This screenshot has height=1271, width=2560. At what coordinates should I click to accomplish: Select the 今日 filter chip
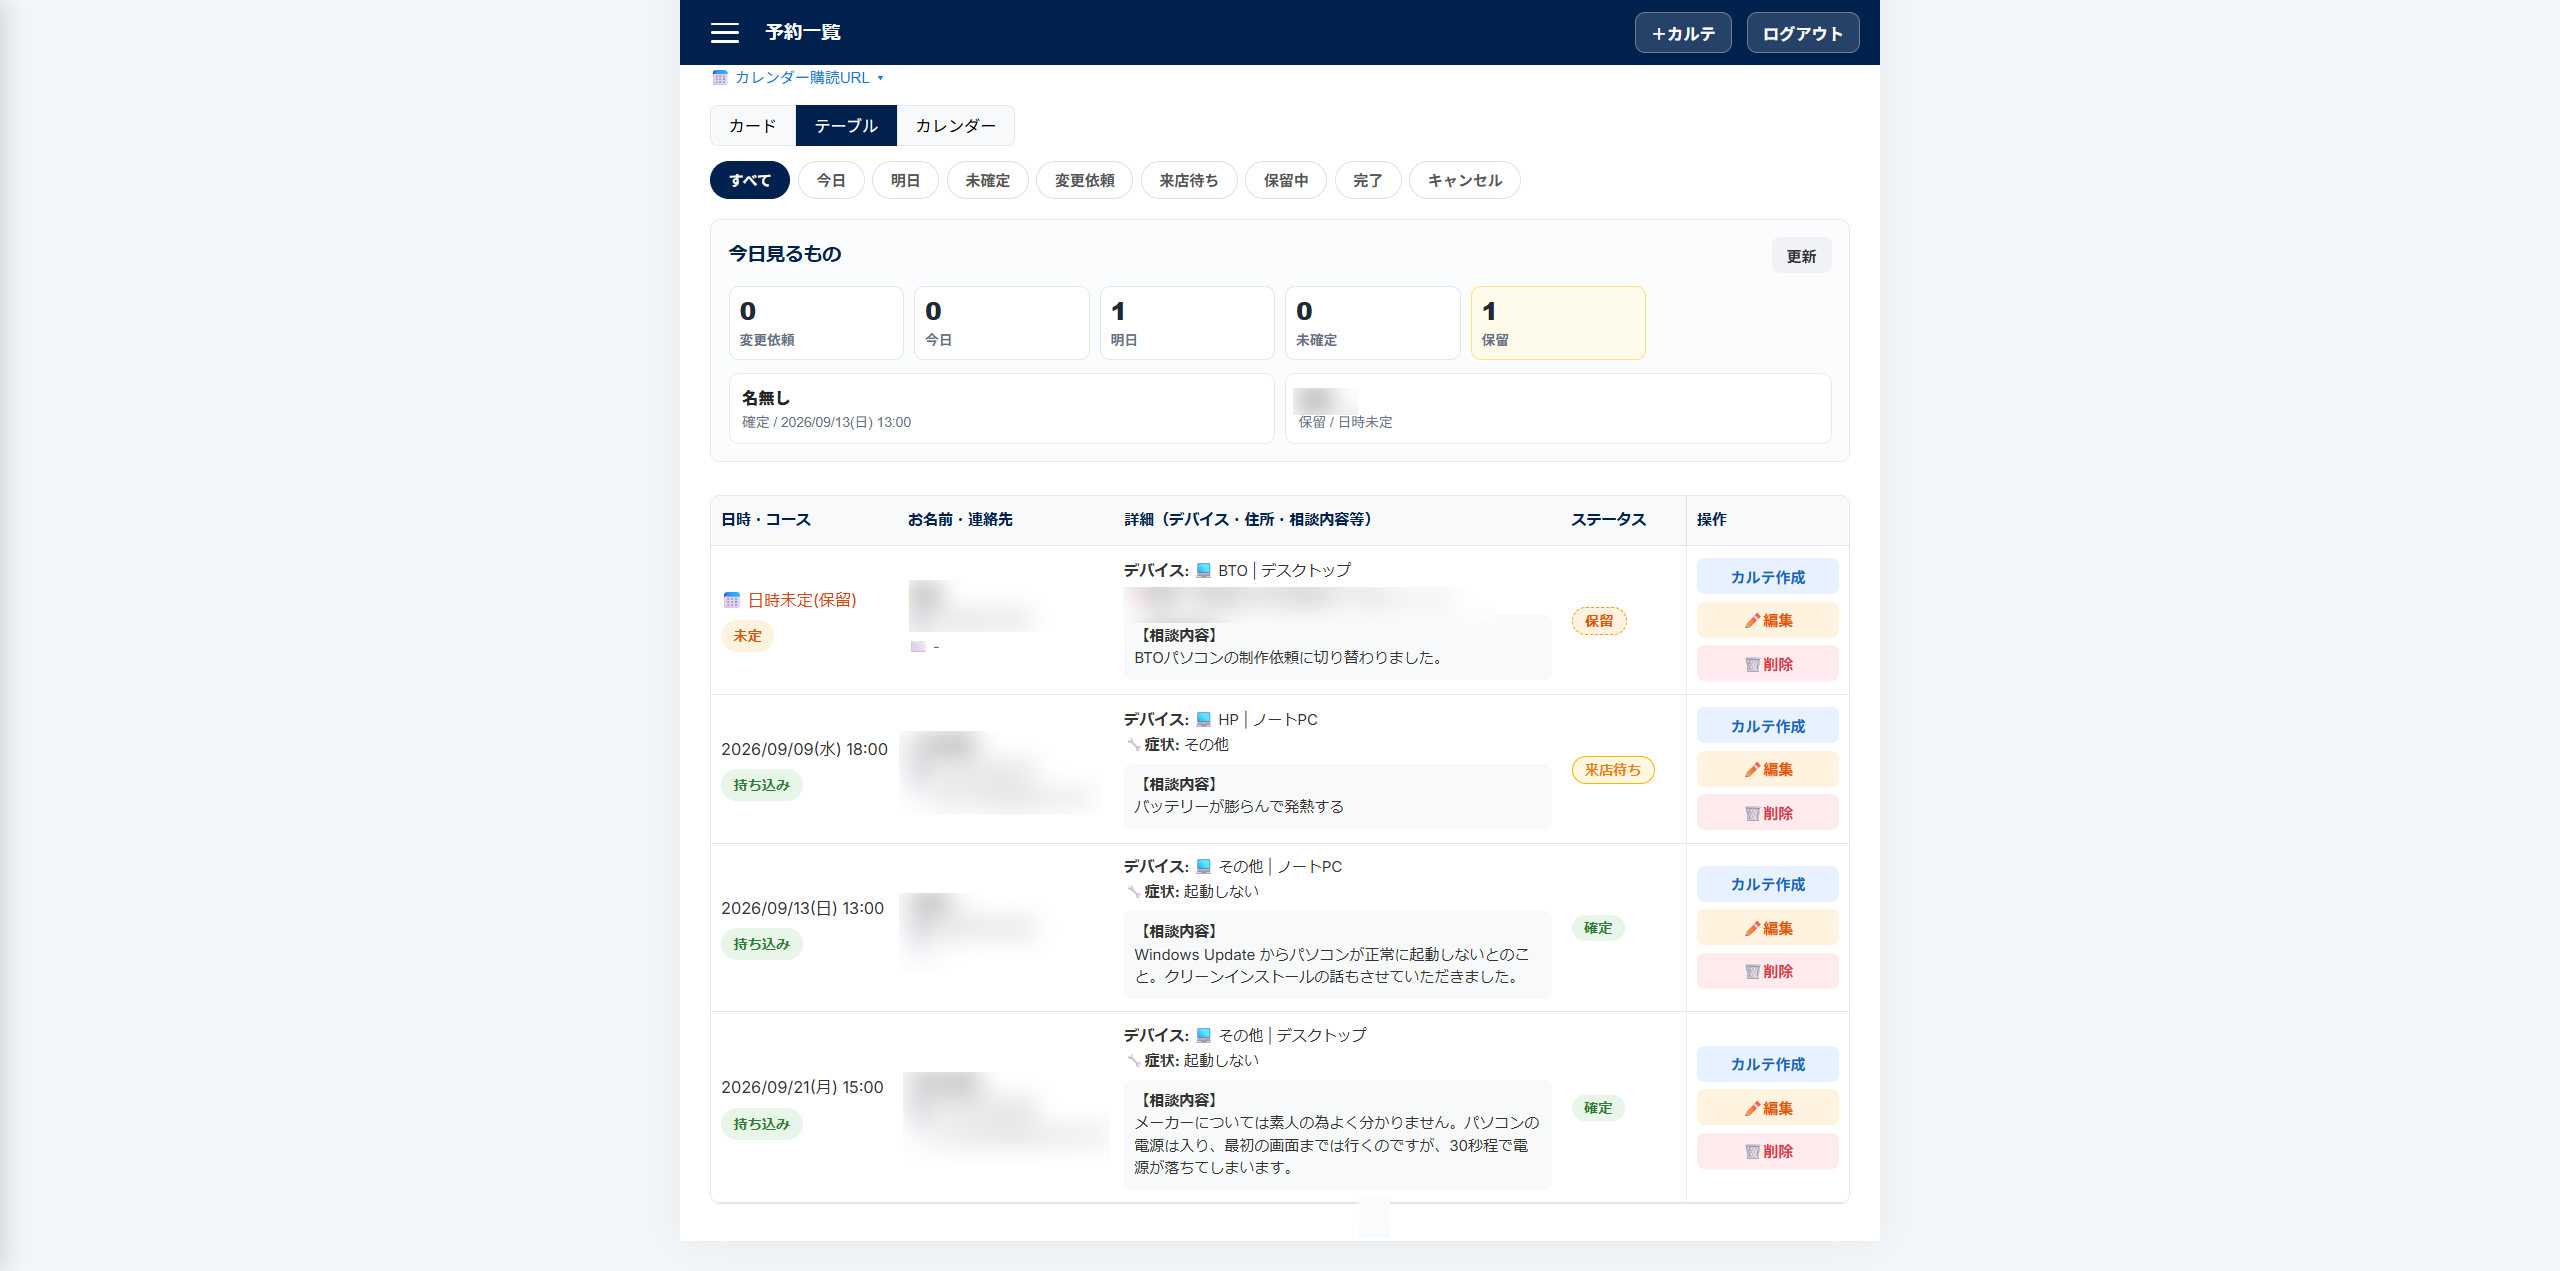pos(831,180)
